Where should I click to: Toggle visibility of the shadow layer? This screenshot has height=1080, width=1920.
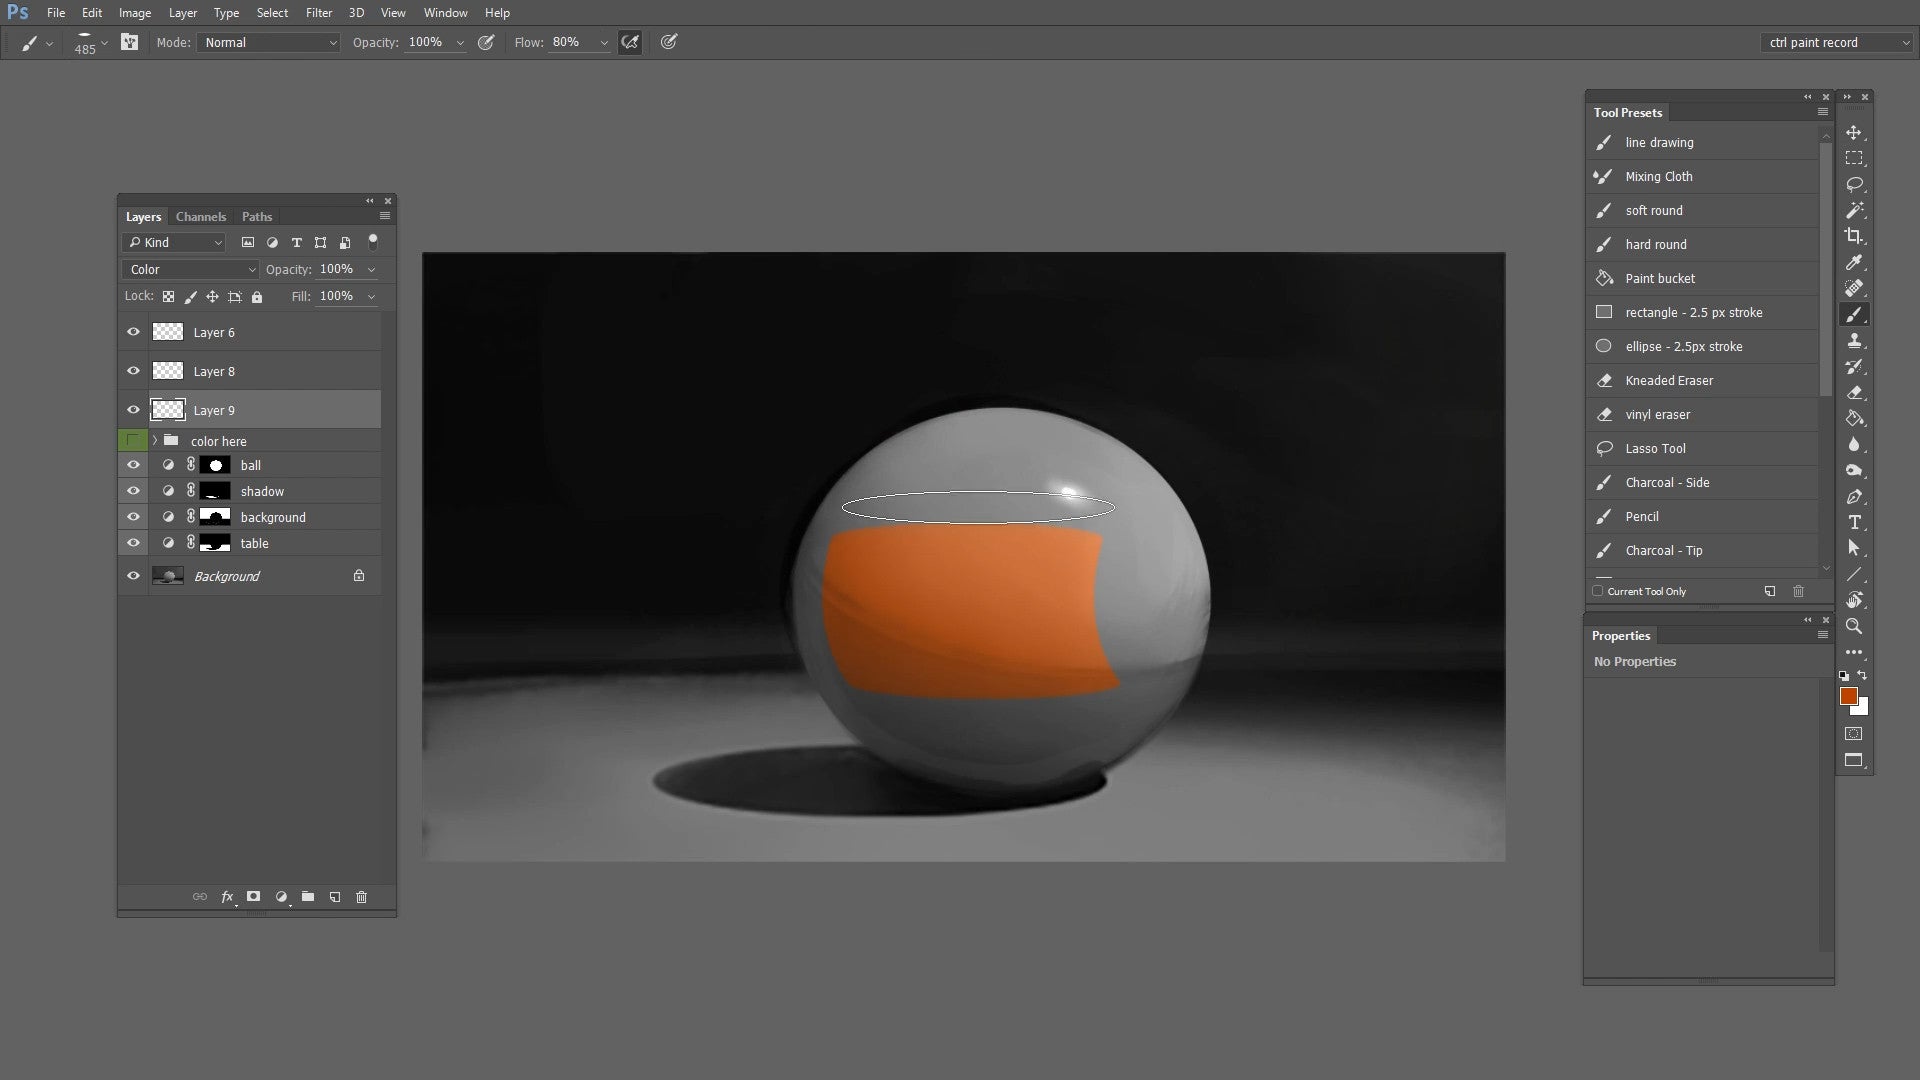tap(133, 490)
